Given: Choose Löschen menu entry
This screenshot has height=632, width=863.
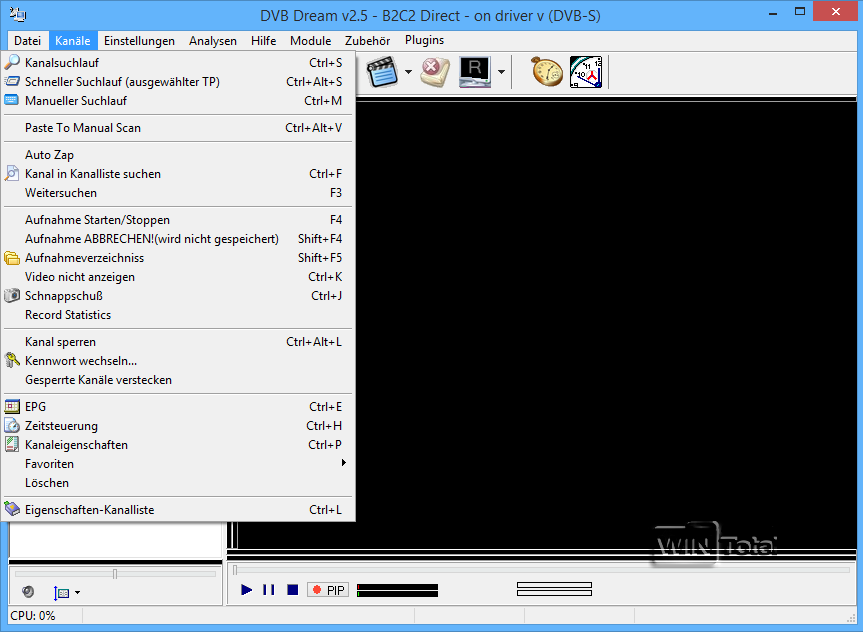Looking at the screenshot, I should pyautogui.click(x=178, y=483).
